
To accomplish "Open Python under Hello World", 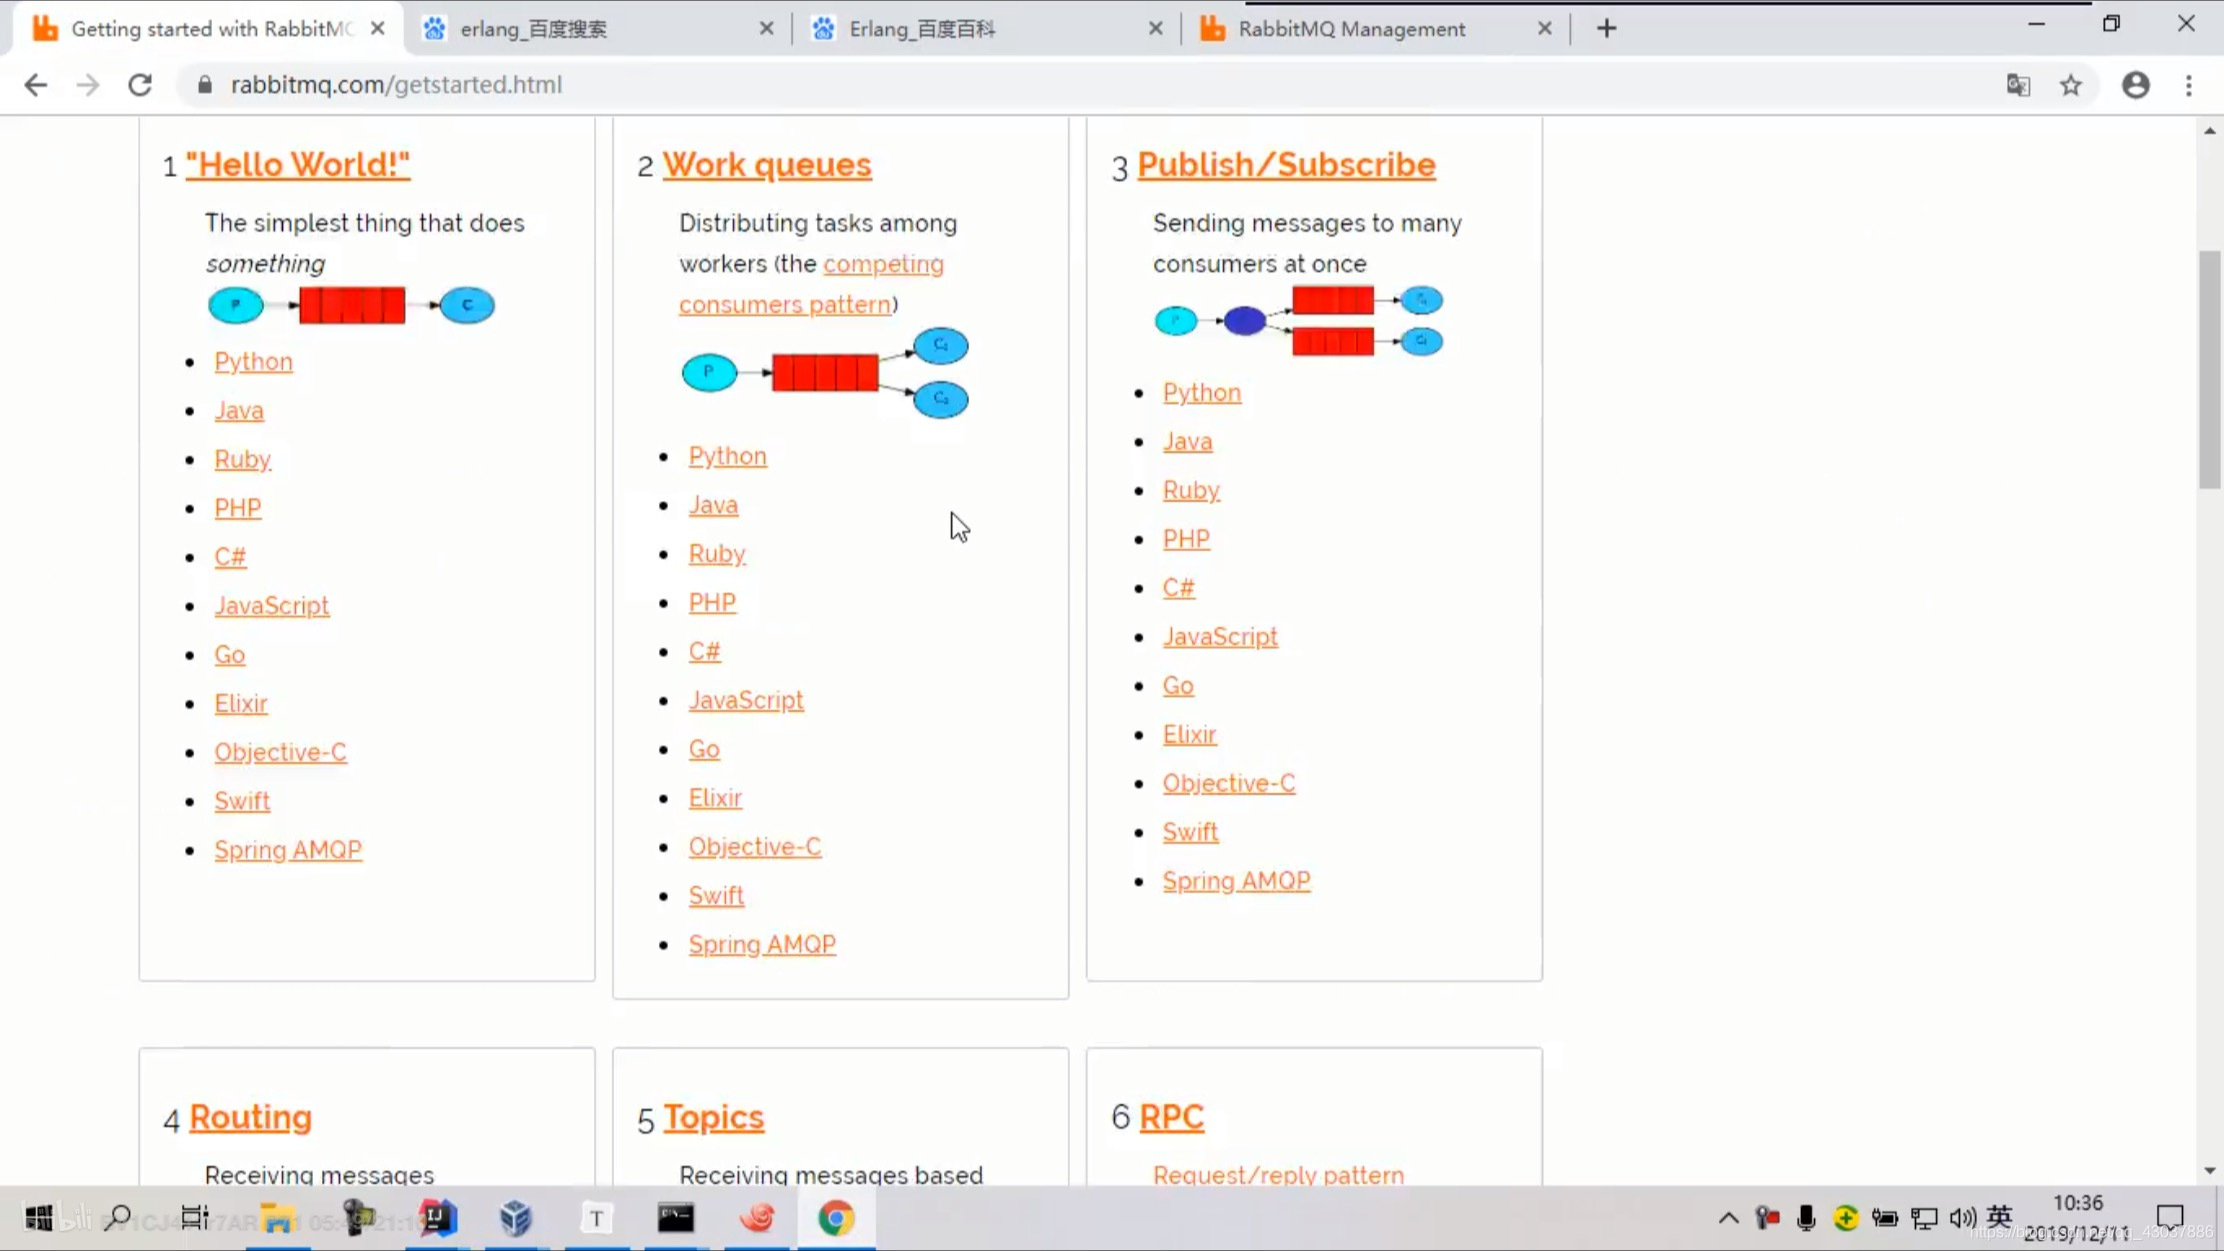I will (254, 362).
